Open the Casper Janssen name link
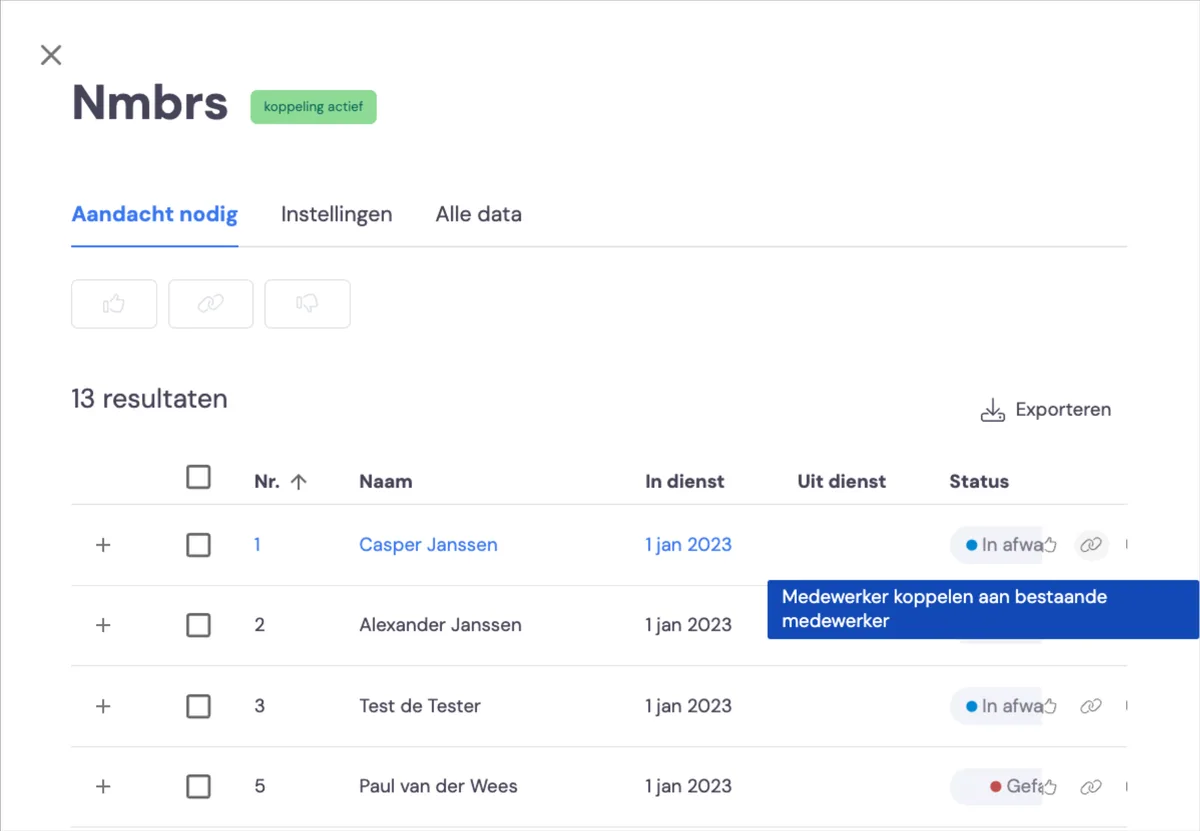 click(x=428, y=545)
